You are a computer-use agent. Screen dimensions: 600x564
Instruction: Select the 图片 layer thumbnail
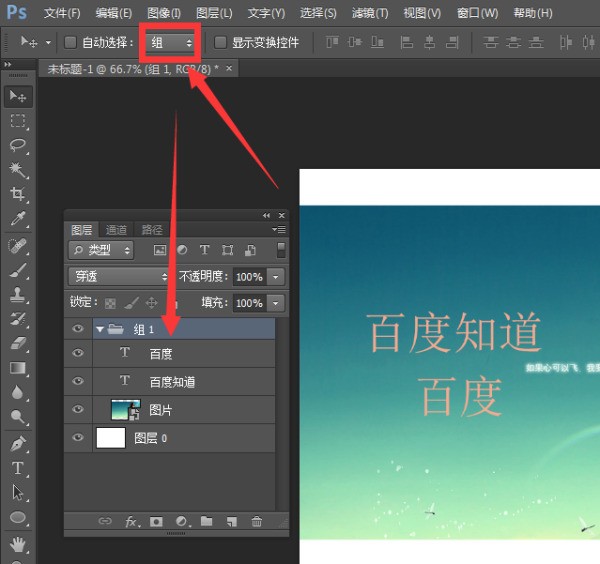[x=125, y=409]
